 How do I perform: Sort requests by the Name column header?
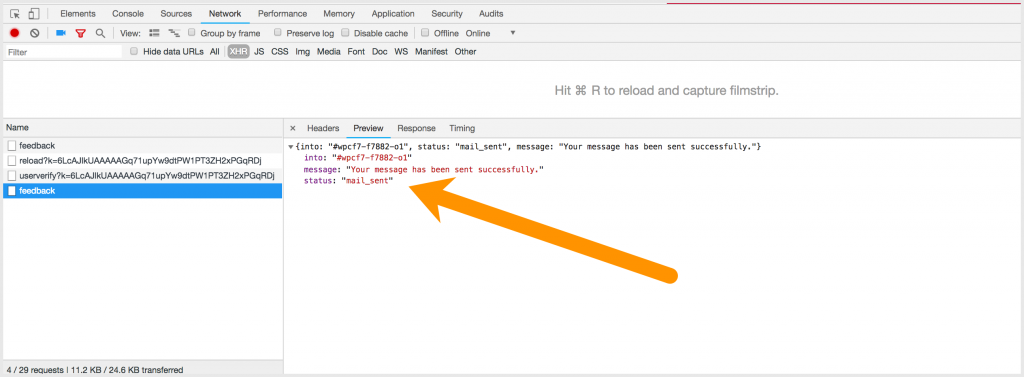pyautogui.click(x=142, y=128)
